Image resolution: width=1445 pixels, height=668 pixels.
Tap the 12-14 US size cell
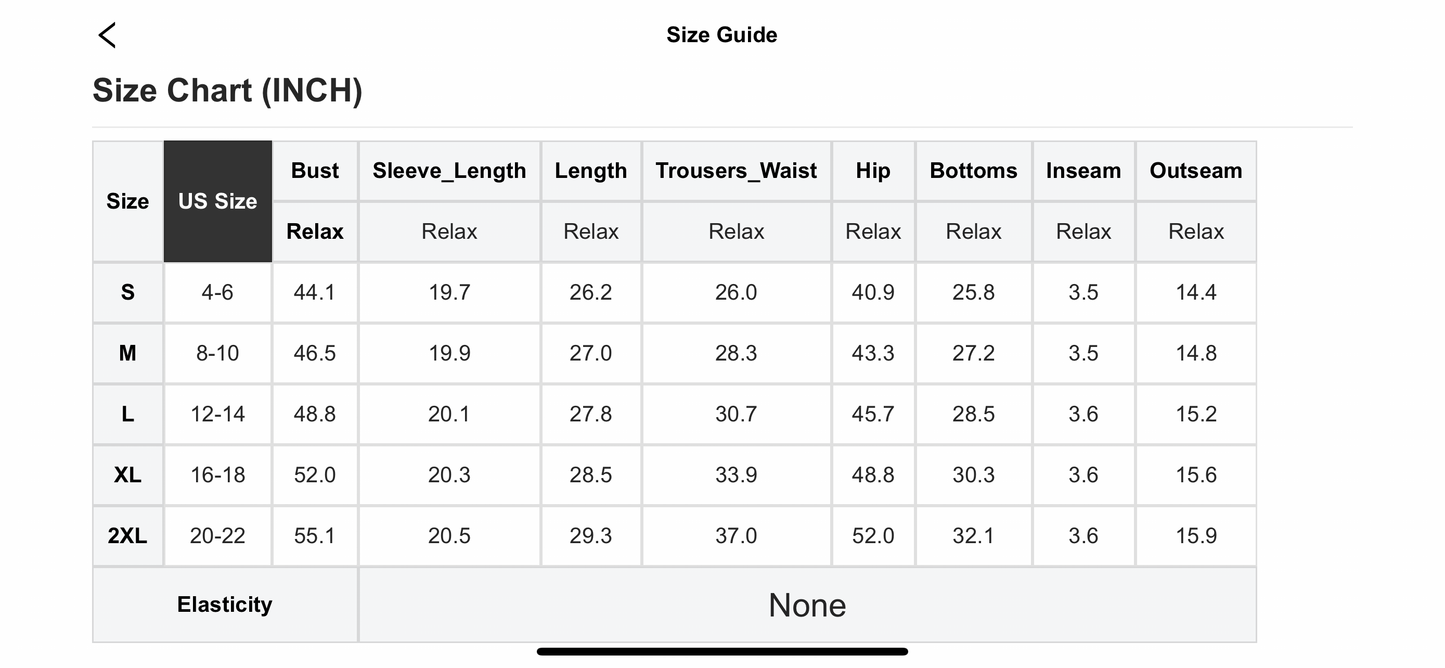click(218, 414)
